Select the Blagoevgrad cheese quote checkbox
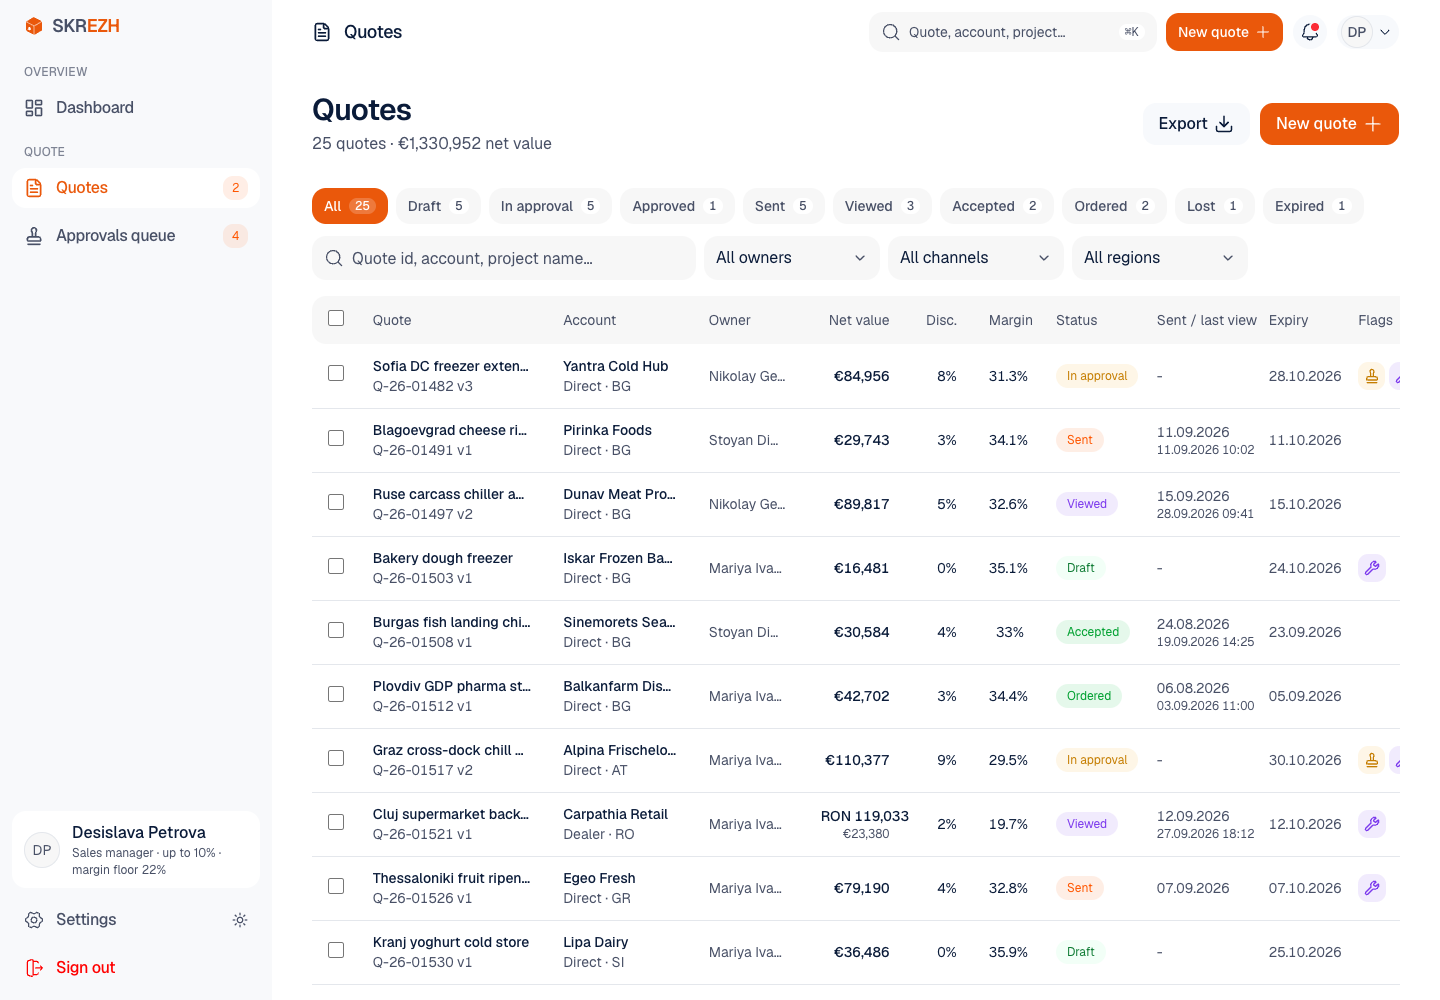This screenshot has width=1440, height=1000. tap(336, 438)
